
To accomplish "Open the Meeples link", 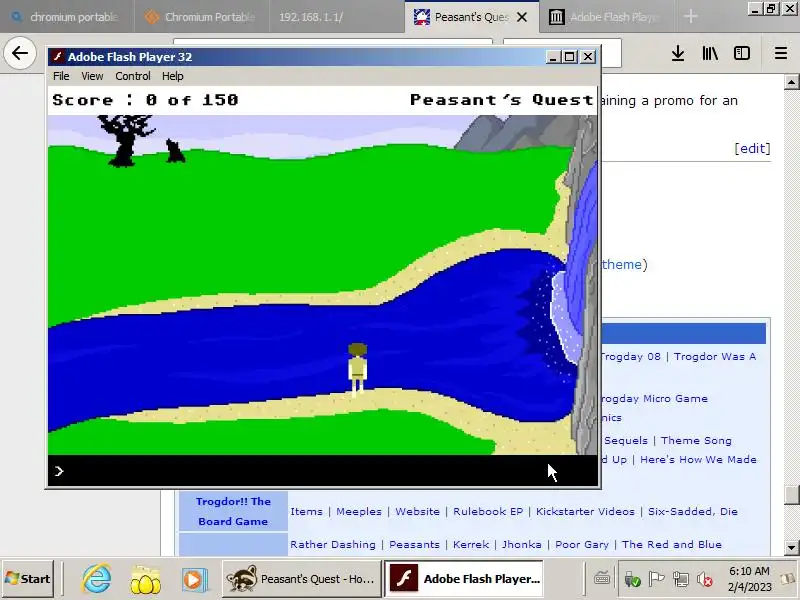I will coord(359,511).
